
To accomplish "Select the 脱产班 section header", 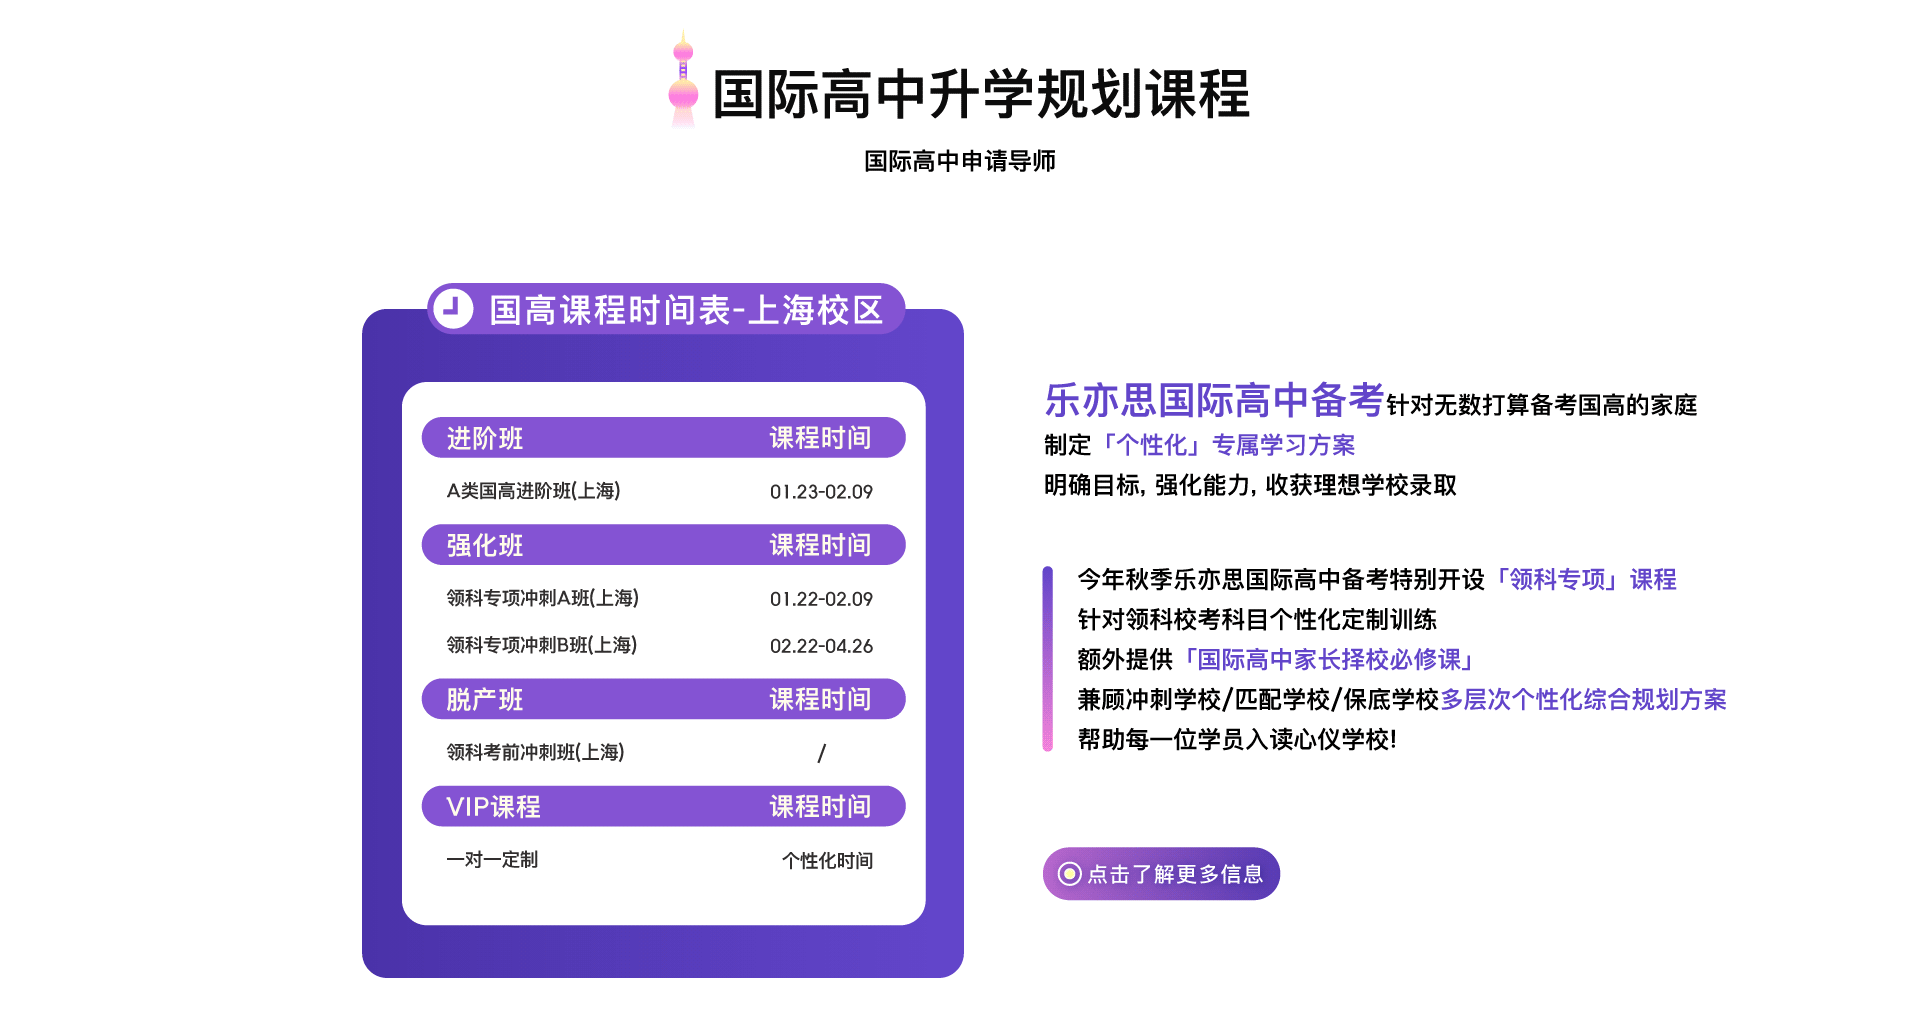I will click(x=664, y=699).
